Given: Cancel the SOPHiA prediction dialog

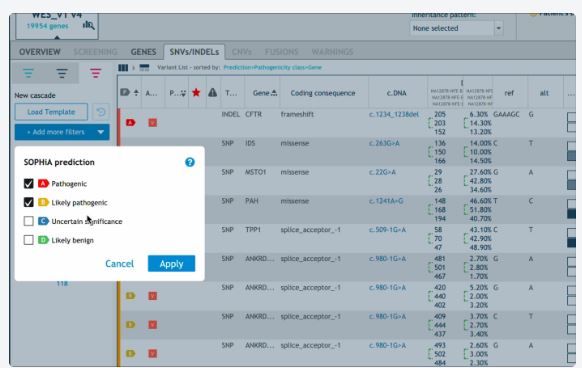Looking at the screenshot, I should click(119, 264).
